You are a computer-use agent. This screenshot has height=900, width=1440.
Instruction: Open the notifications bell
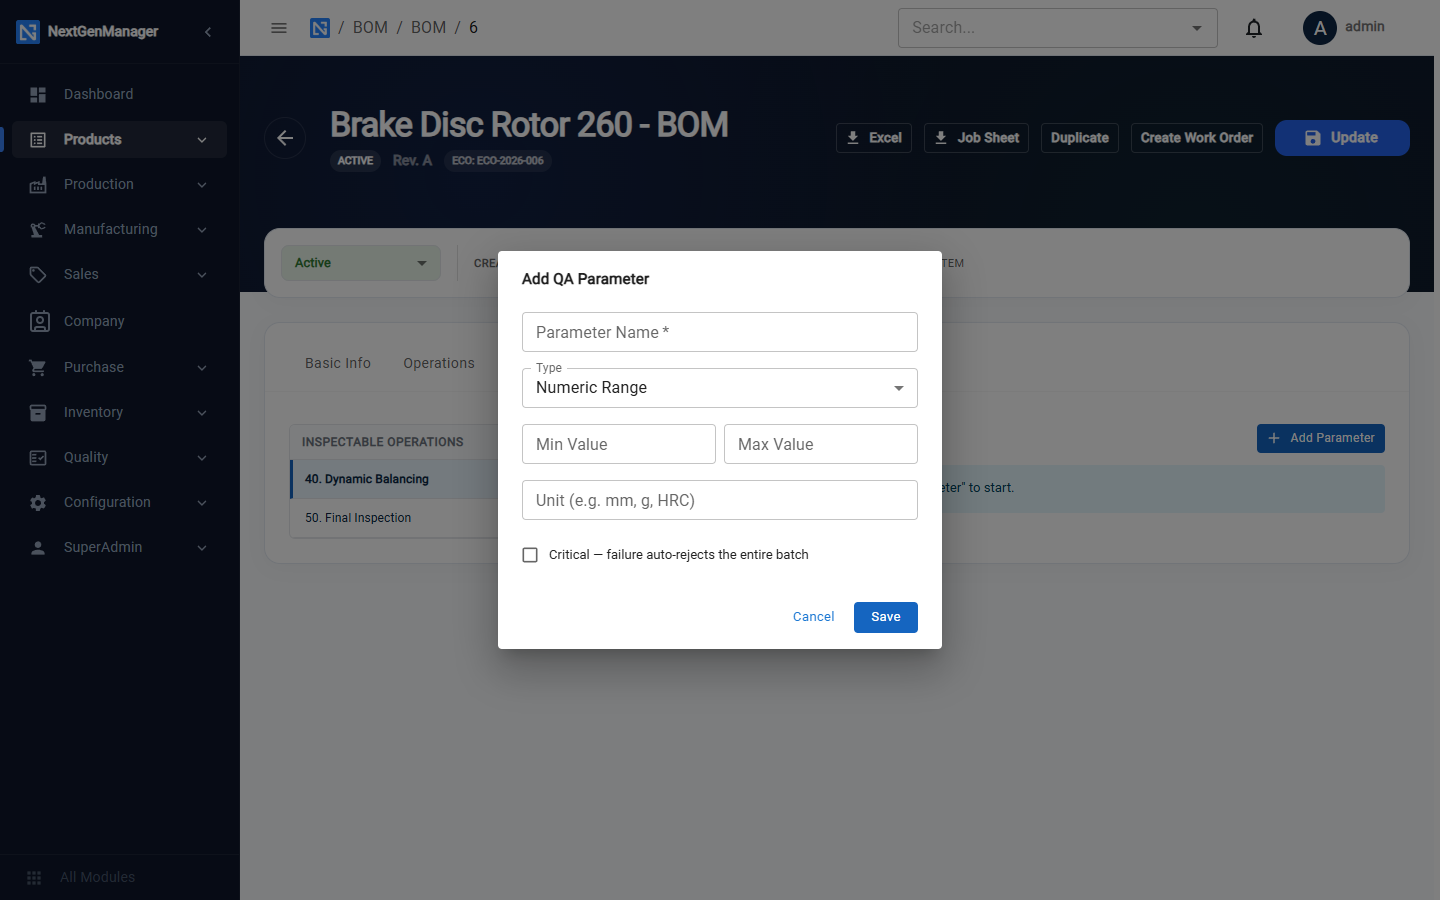(x=1254, y=28)
